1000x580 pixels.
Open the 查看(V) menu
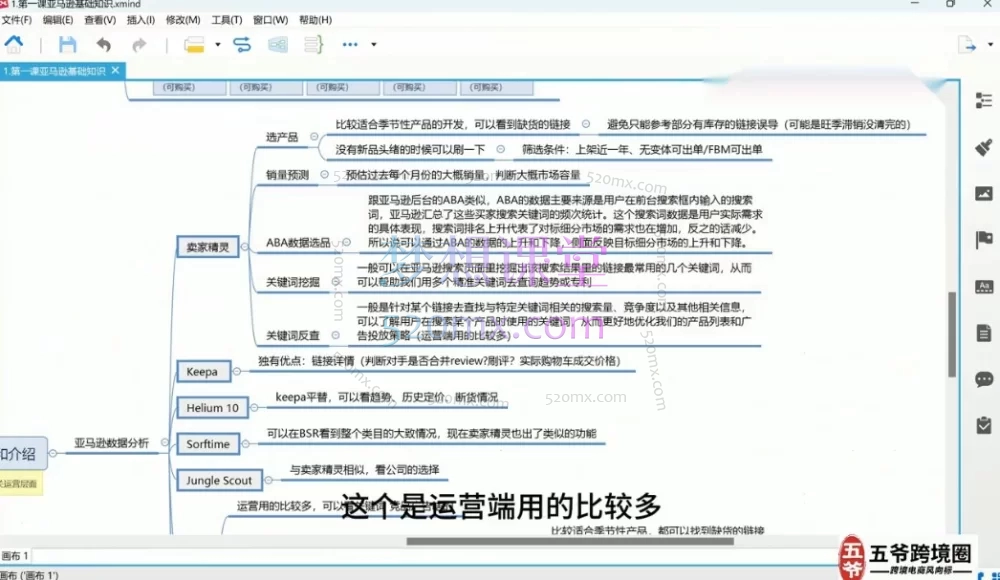tap(100, 20)
